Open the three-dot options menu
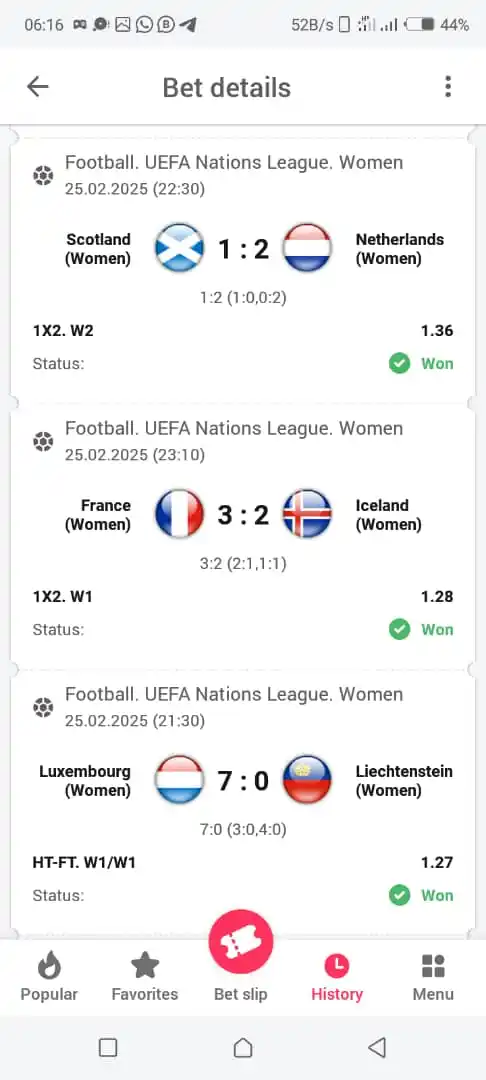Screen dimensions: 486x1080 (x=447, y=87)
